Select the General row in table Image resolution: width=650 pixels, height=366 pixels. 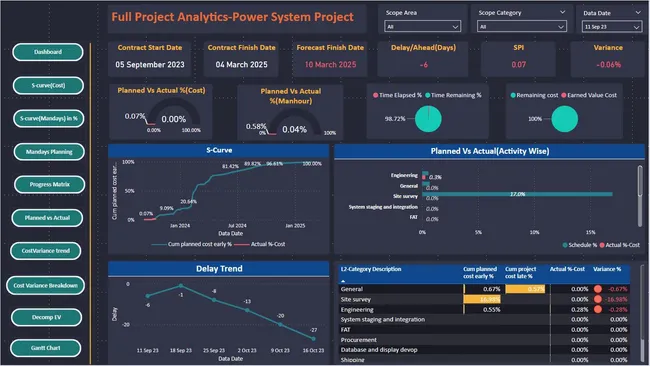[x=484, y=289]
